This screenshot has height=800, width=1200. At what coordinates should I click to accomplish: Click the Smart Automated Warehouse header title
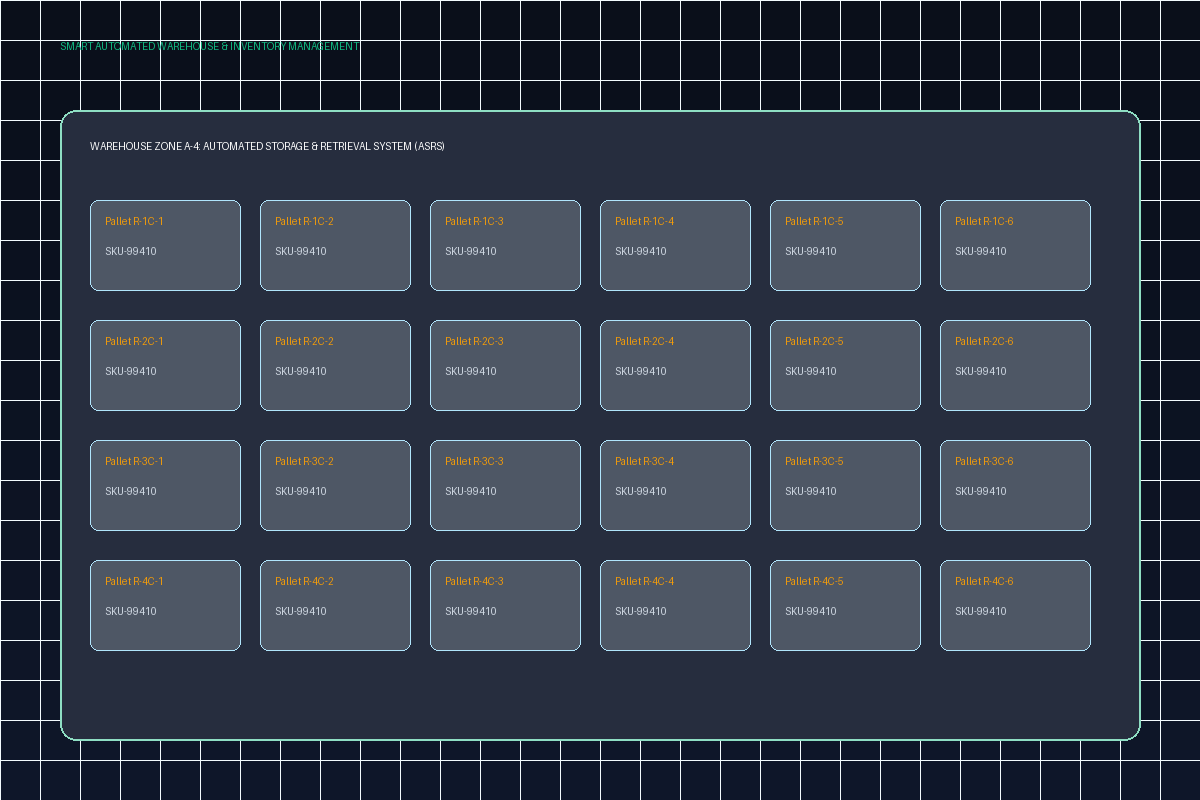pyautogui.click(x=209, y=46)
